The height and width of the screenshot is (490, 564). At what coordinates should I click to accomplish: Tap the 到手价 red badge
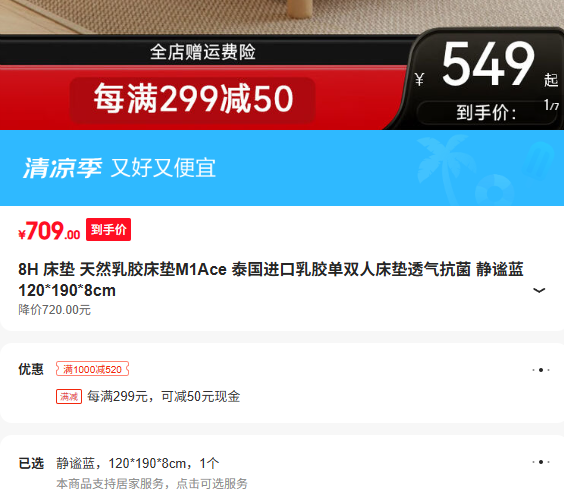tap(108, 230)
